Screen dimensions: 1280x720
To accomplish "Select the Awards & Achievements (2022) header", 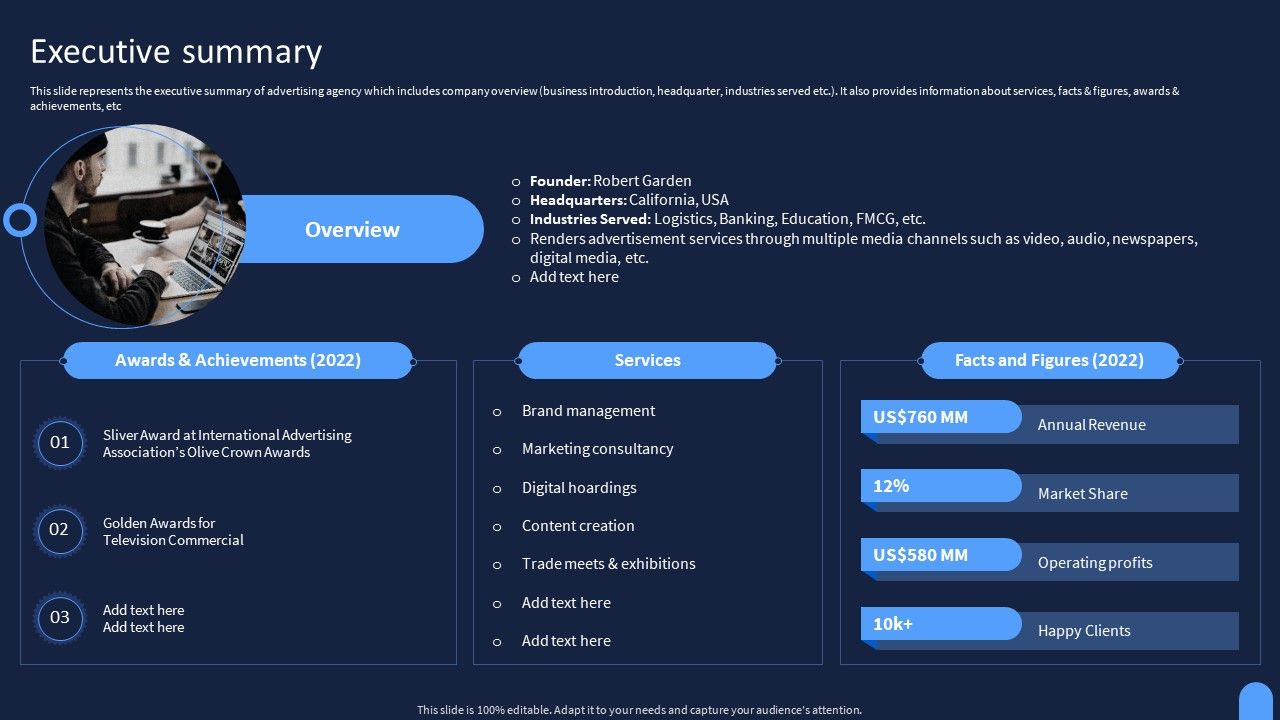I will (x=238, y=360).
